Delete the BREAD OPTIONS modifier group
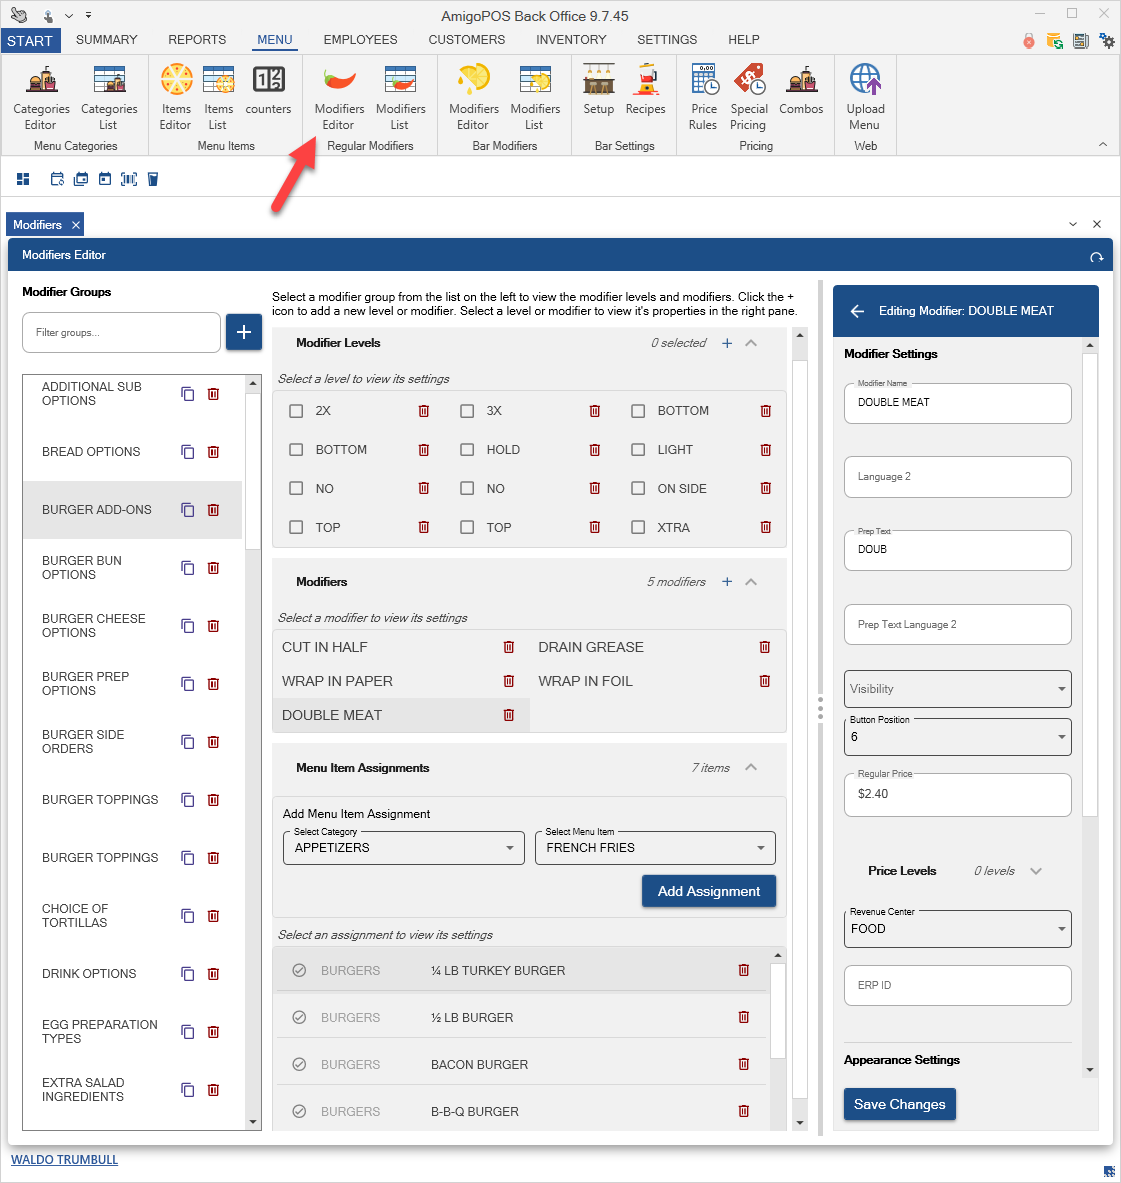Image resolution: width=1121 pixels, height=1183 pixels. (213, 452)
